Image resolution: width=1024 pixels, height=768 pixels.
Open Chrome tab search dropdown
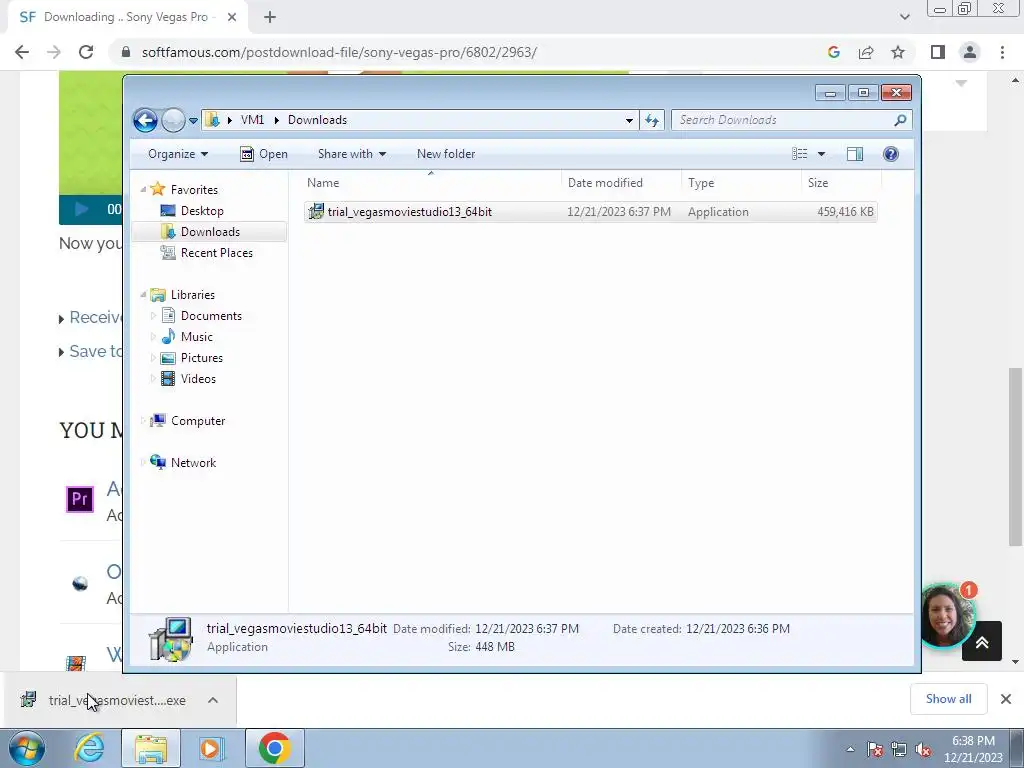point(904,18)
